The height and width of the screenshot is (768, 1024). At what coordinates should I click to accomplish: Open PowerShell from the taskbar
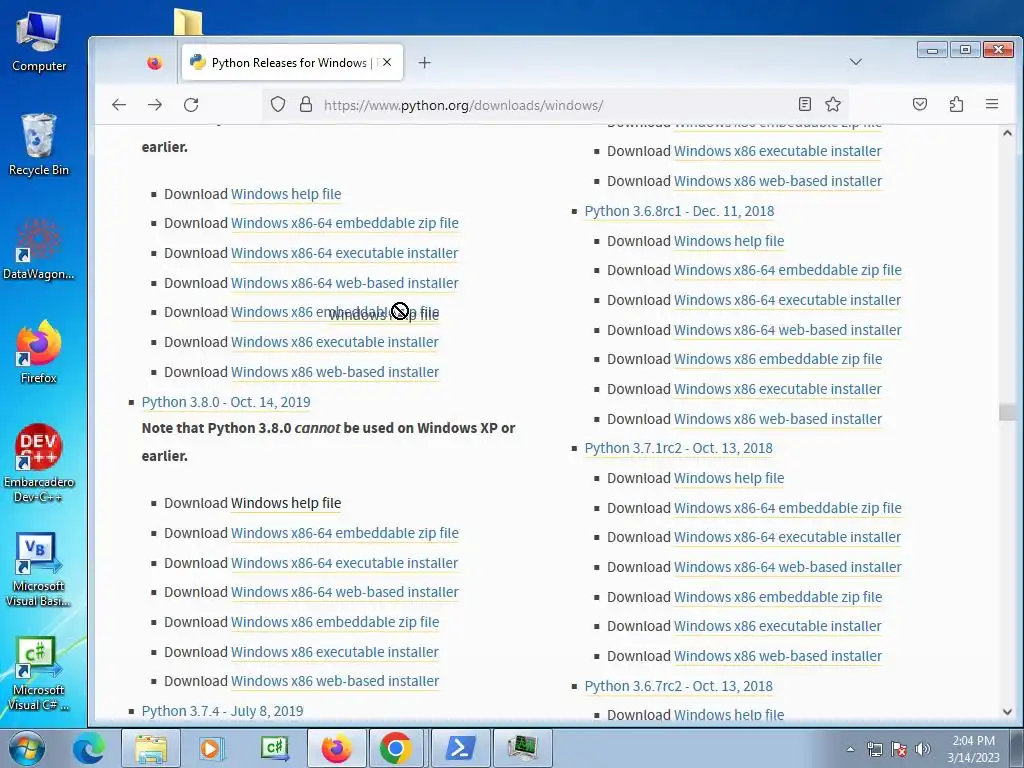(460, 748)
